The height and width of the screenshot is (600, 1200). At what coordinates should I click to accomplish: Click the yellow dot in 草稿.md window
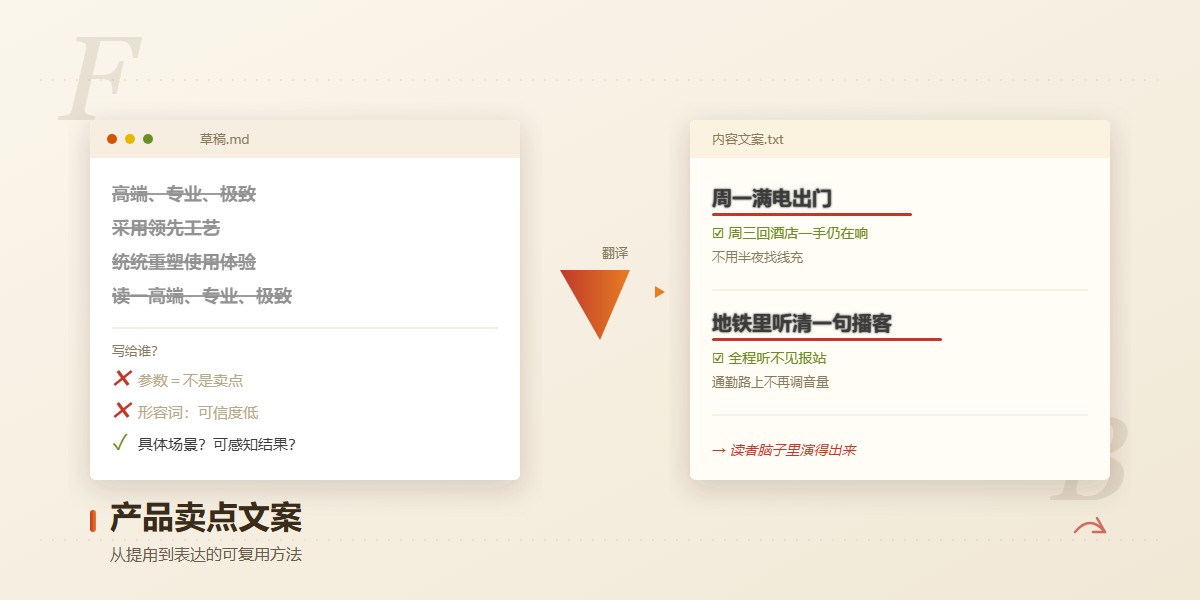click(130, 139)
